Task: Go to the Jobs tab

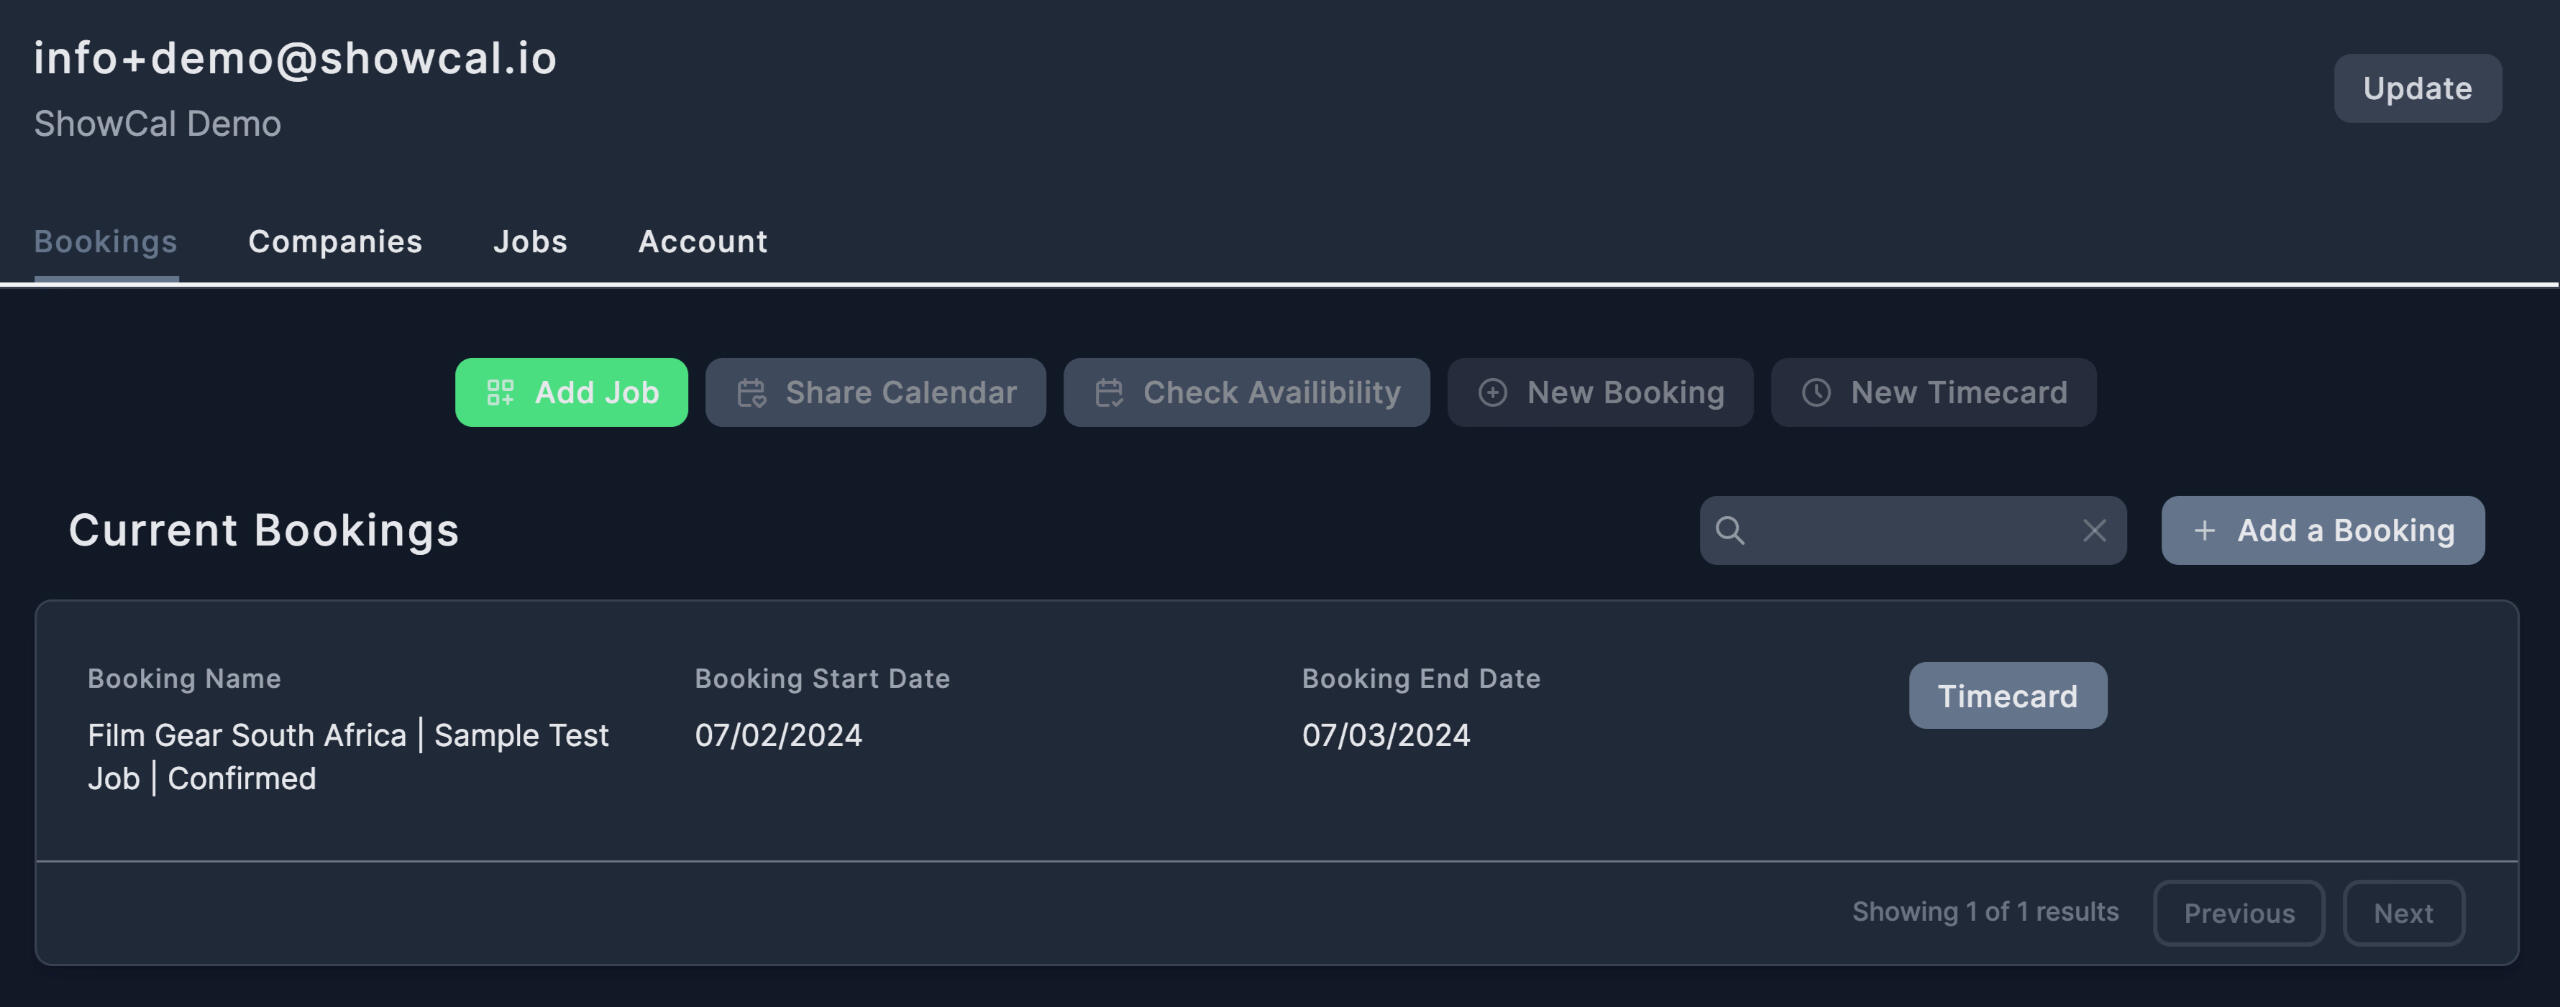Action: (x=530, y=242)
